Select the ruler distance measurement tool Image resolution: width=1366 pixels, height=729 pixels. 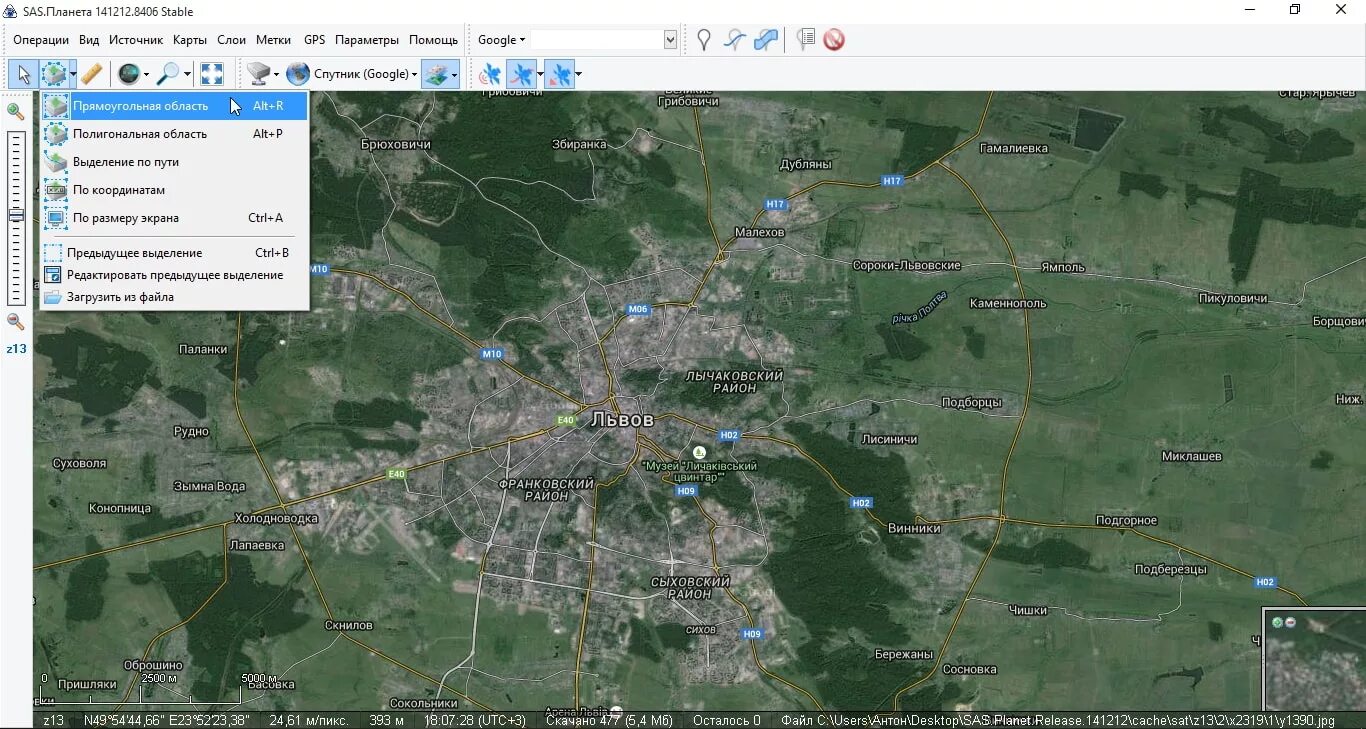92,74
